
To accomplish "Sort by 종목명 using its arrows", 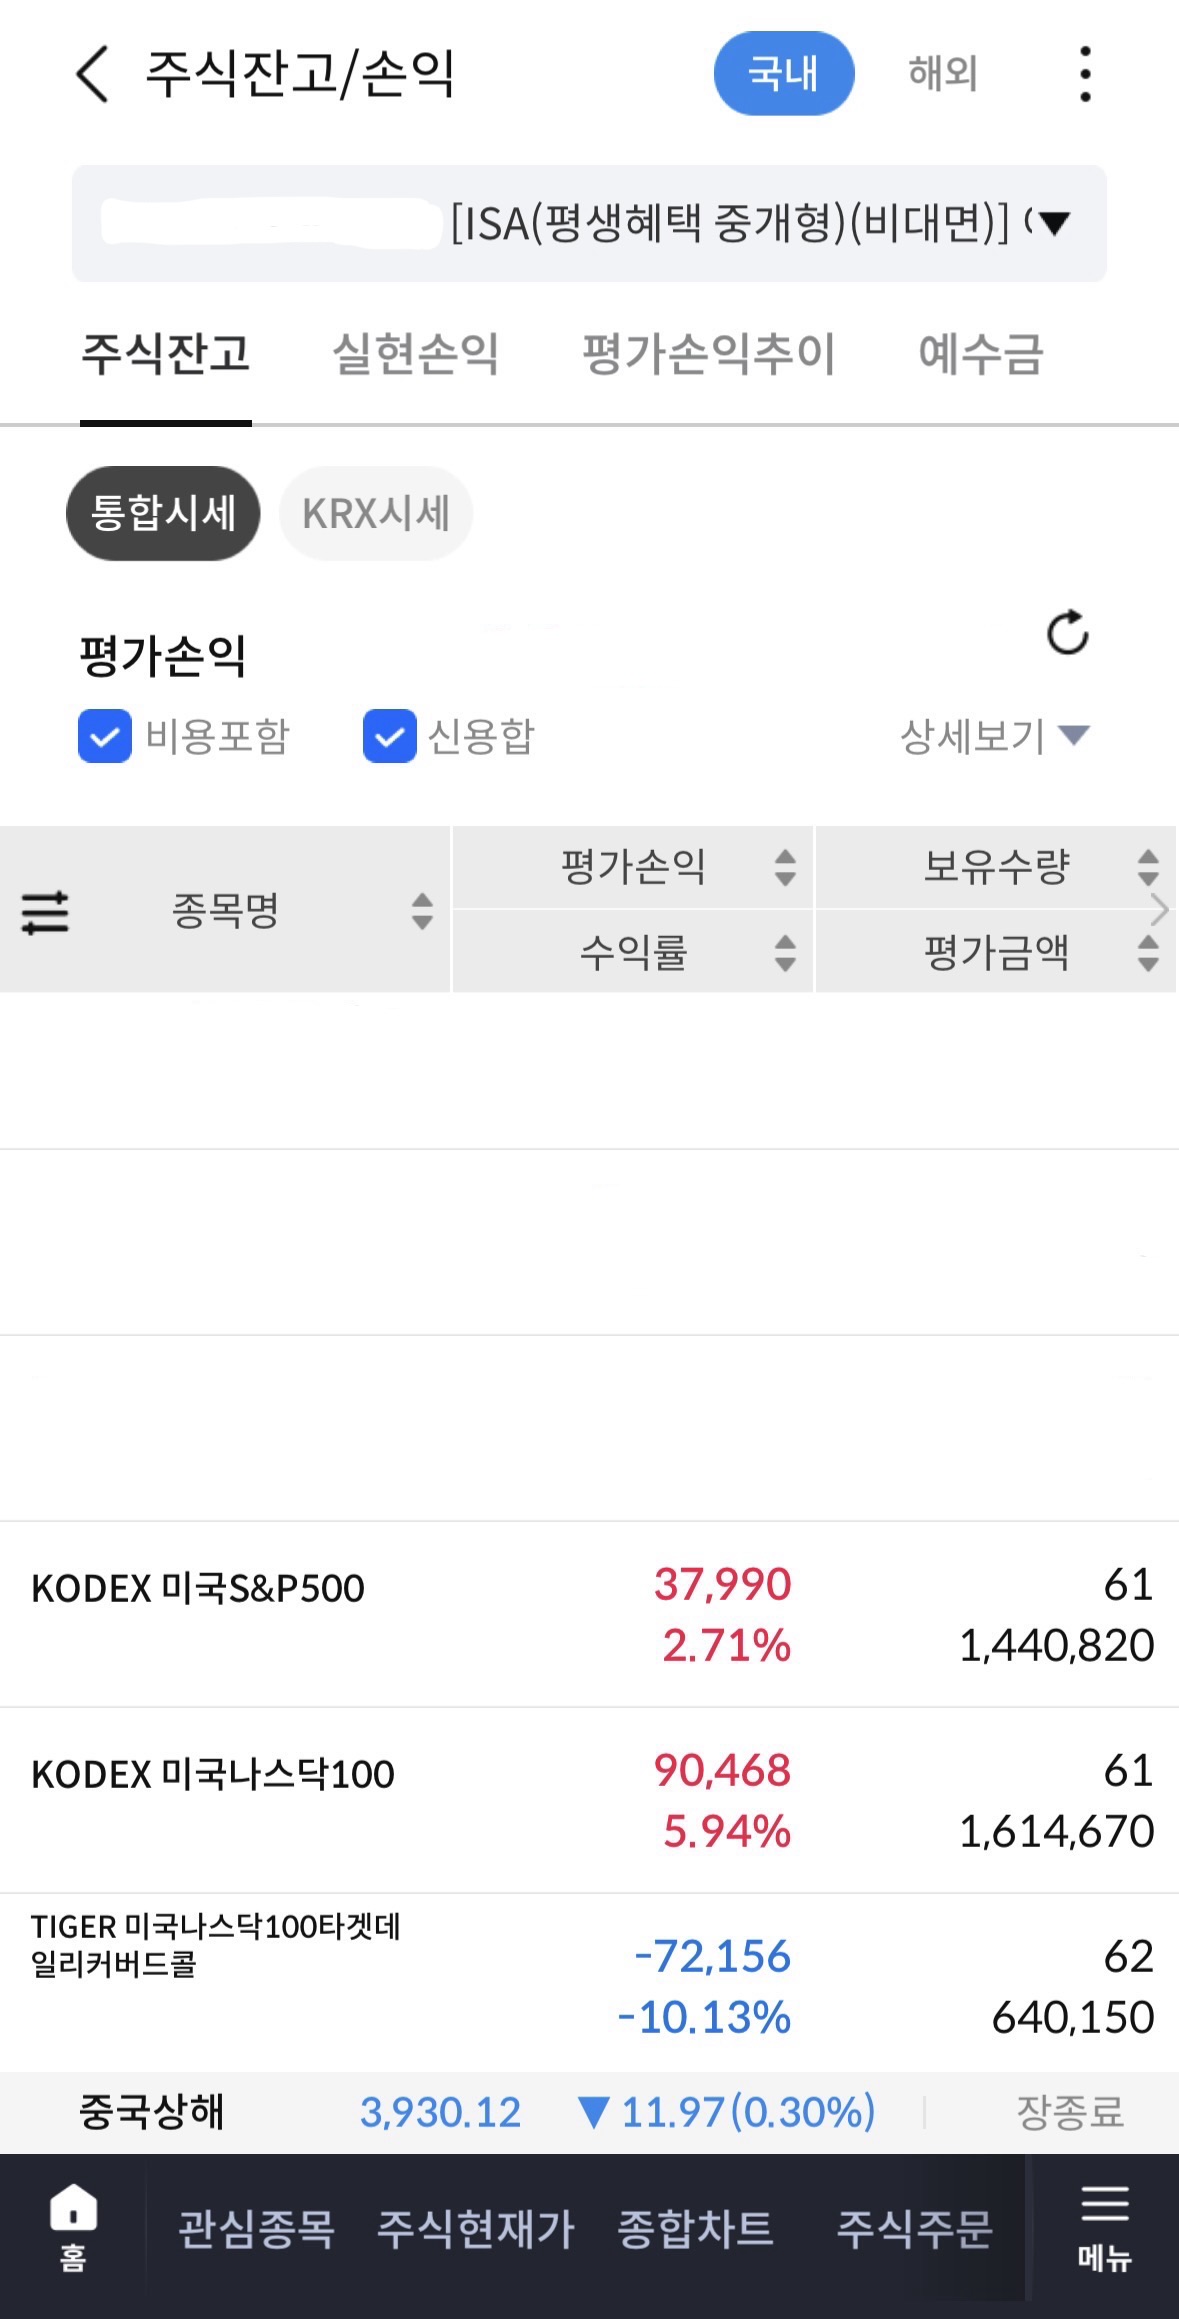I will 422,910.
